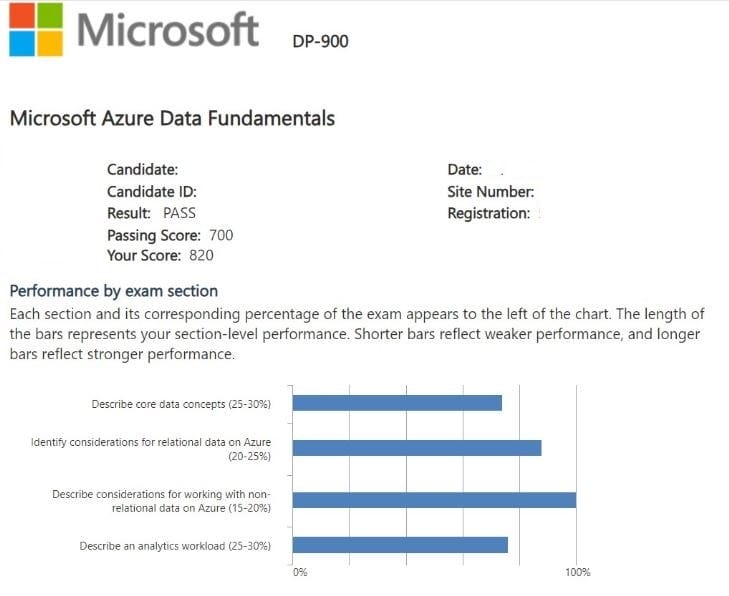Click the 100% axis label
Image resolution: width=729 pixels, height=596 pixels.
coord(577,573)
